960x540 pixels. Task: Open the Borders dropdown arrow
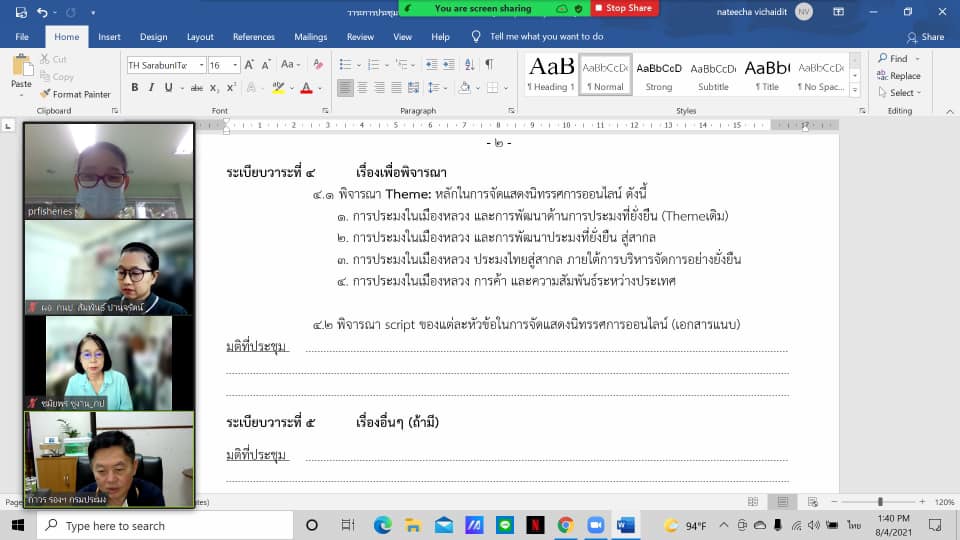pyautogui.click(x=506, y=88)
